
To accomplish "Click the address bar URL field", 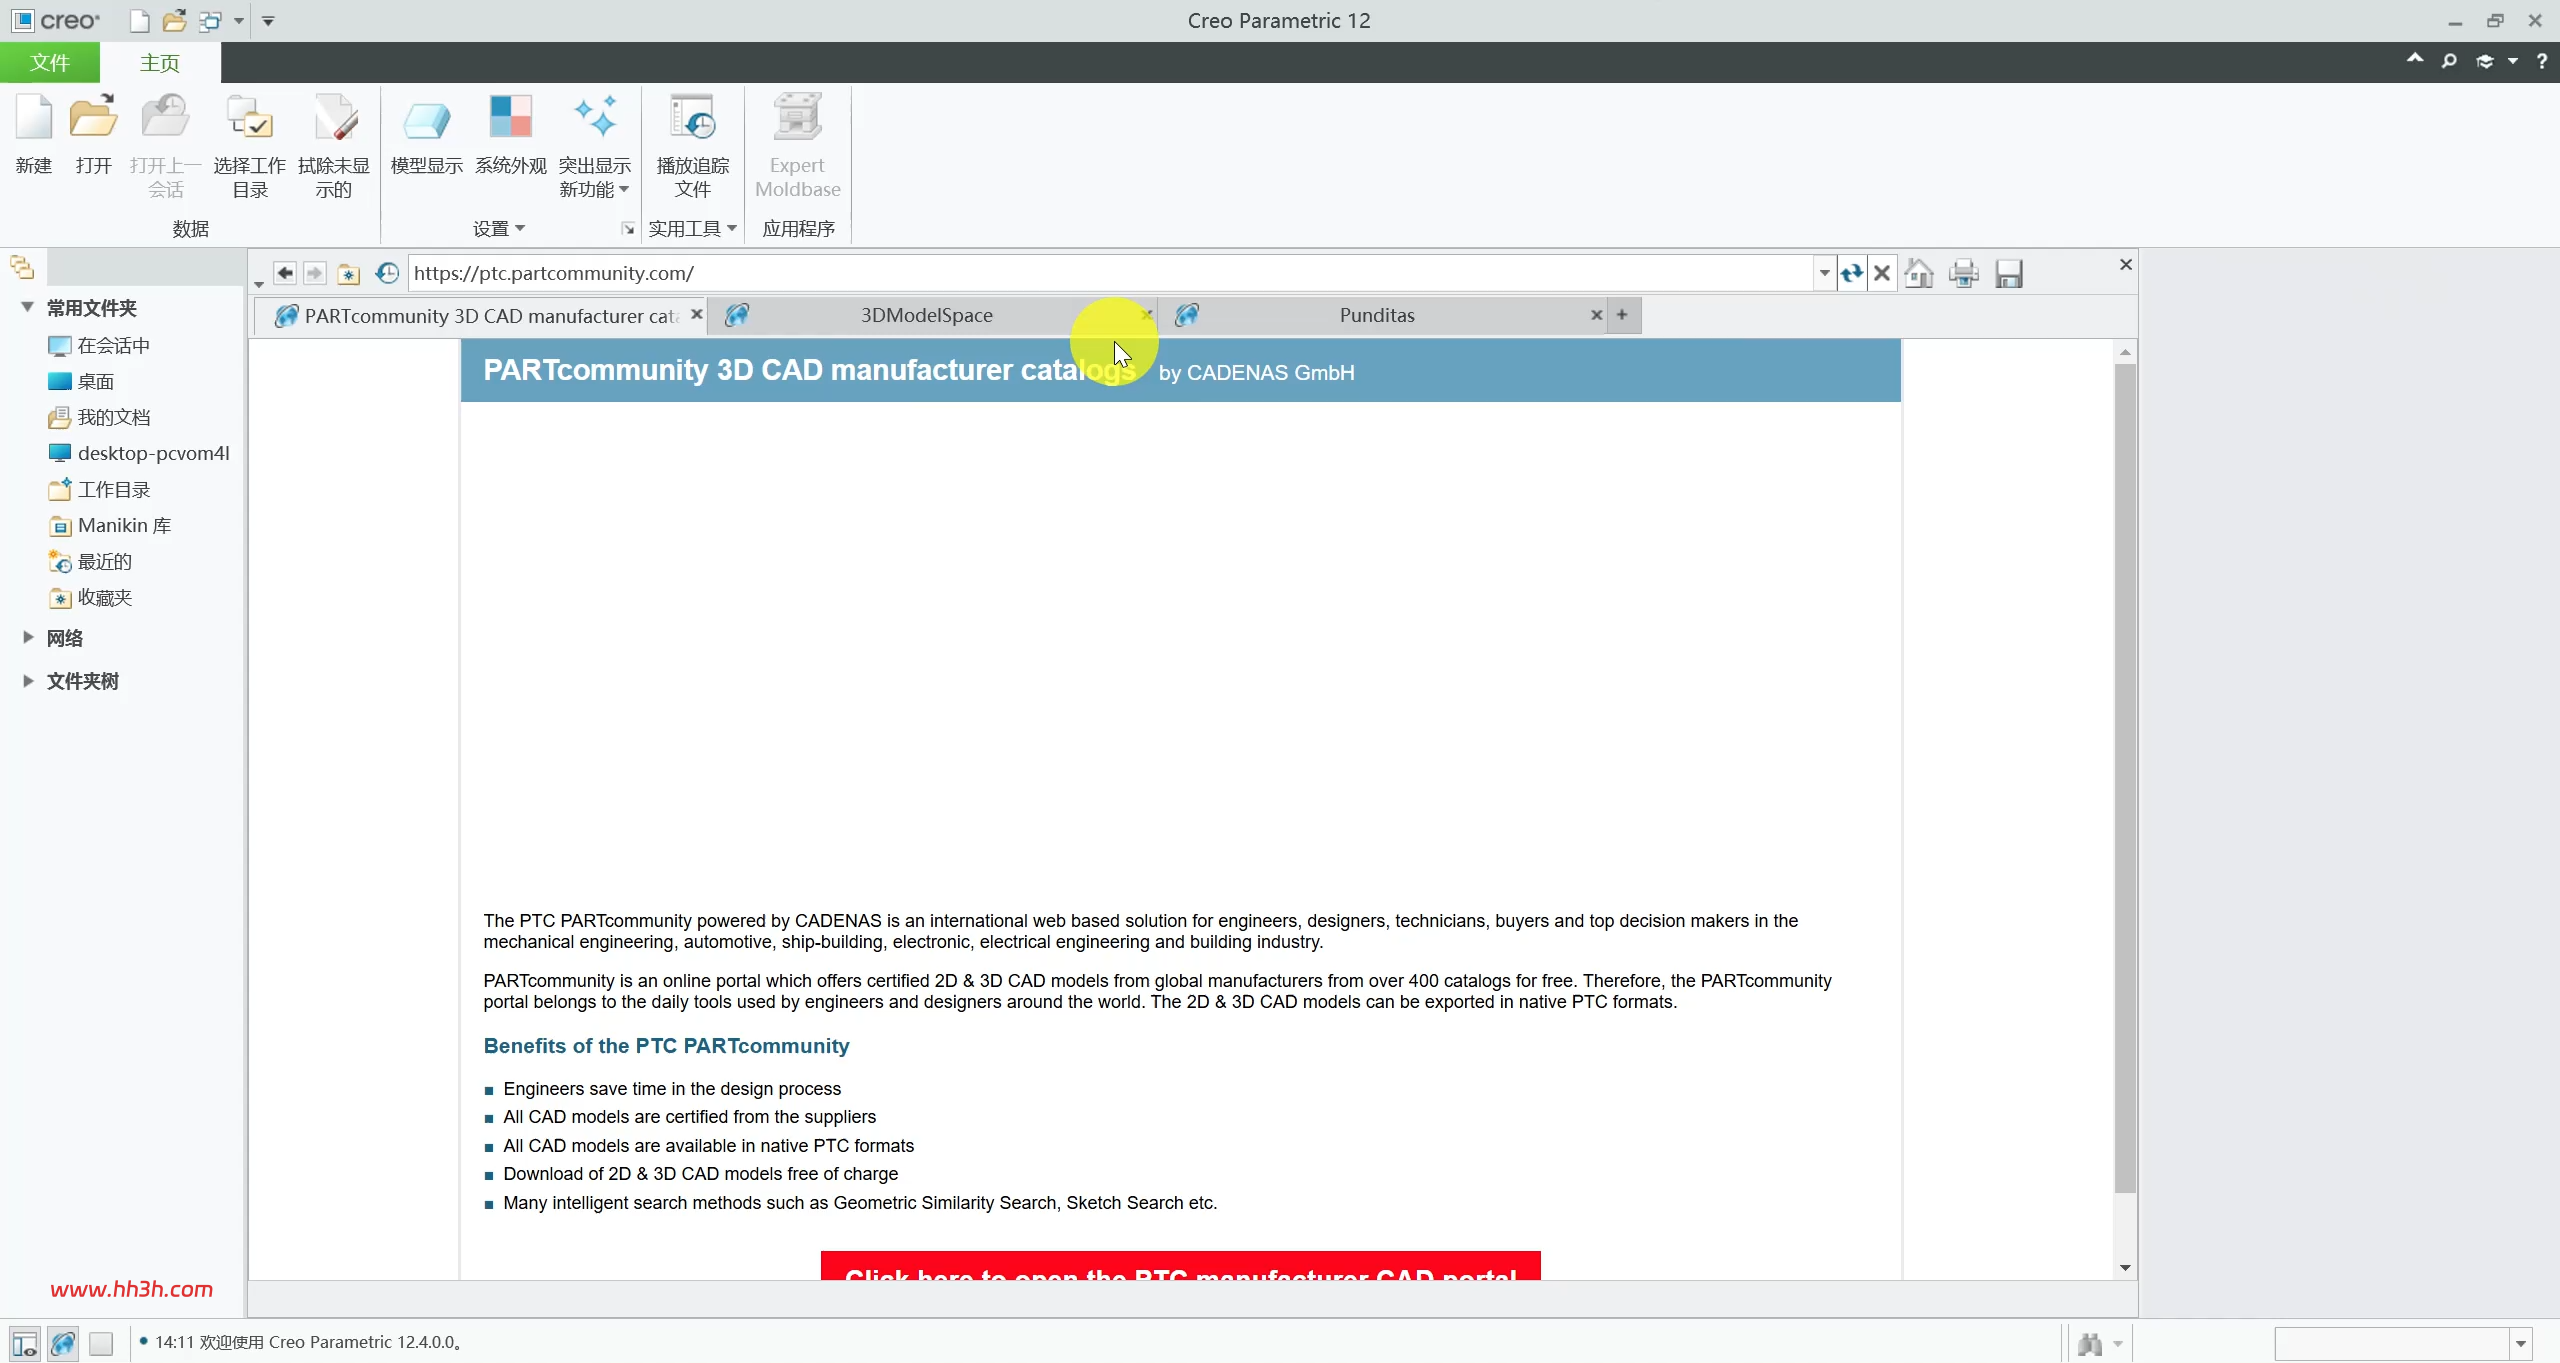I will coord(1111,273).
